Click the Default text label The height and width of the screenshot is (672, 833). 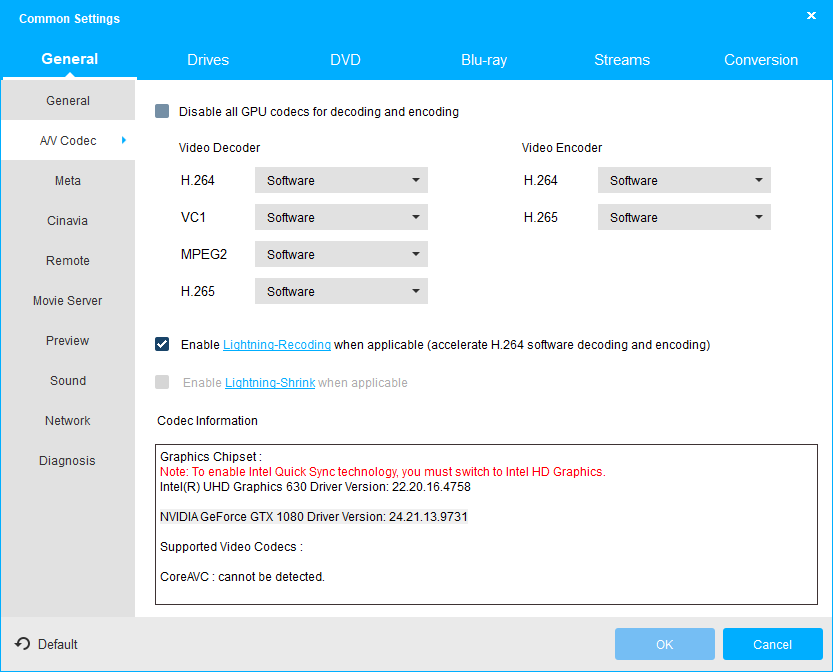(x=58, y=644)
